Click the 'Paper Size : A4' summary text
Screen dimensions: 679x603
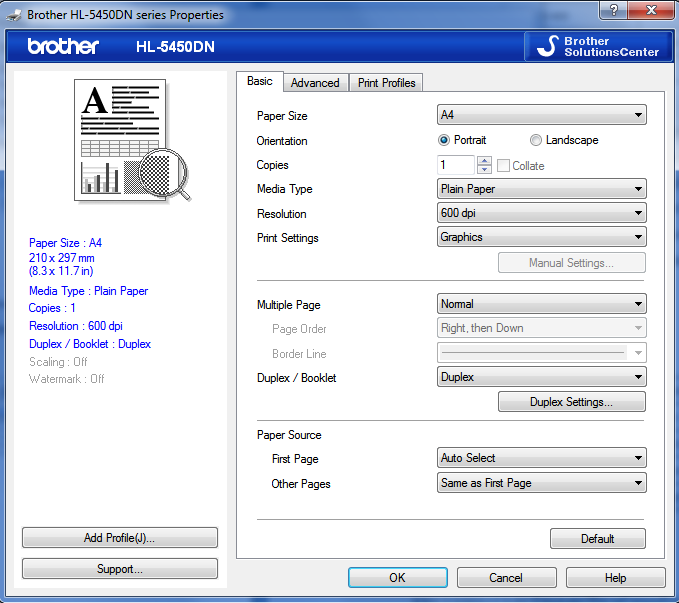[65, 243]
